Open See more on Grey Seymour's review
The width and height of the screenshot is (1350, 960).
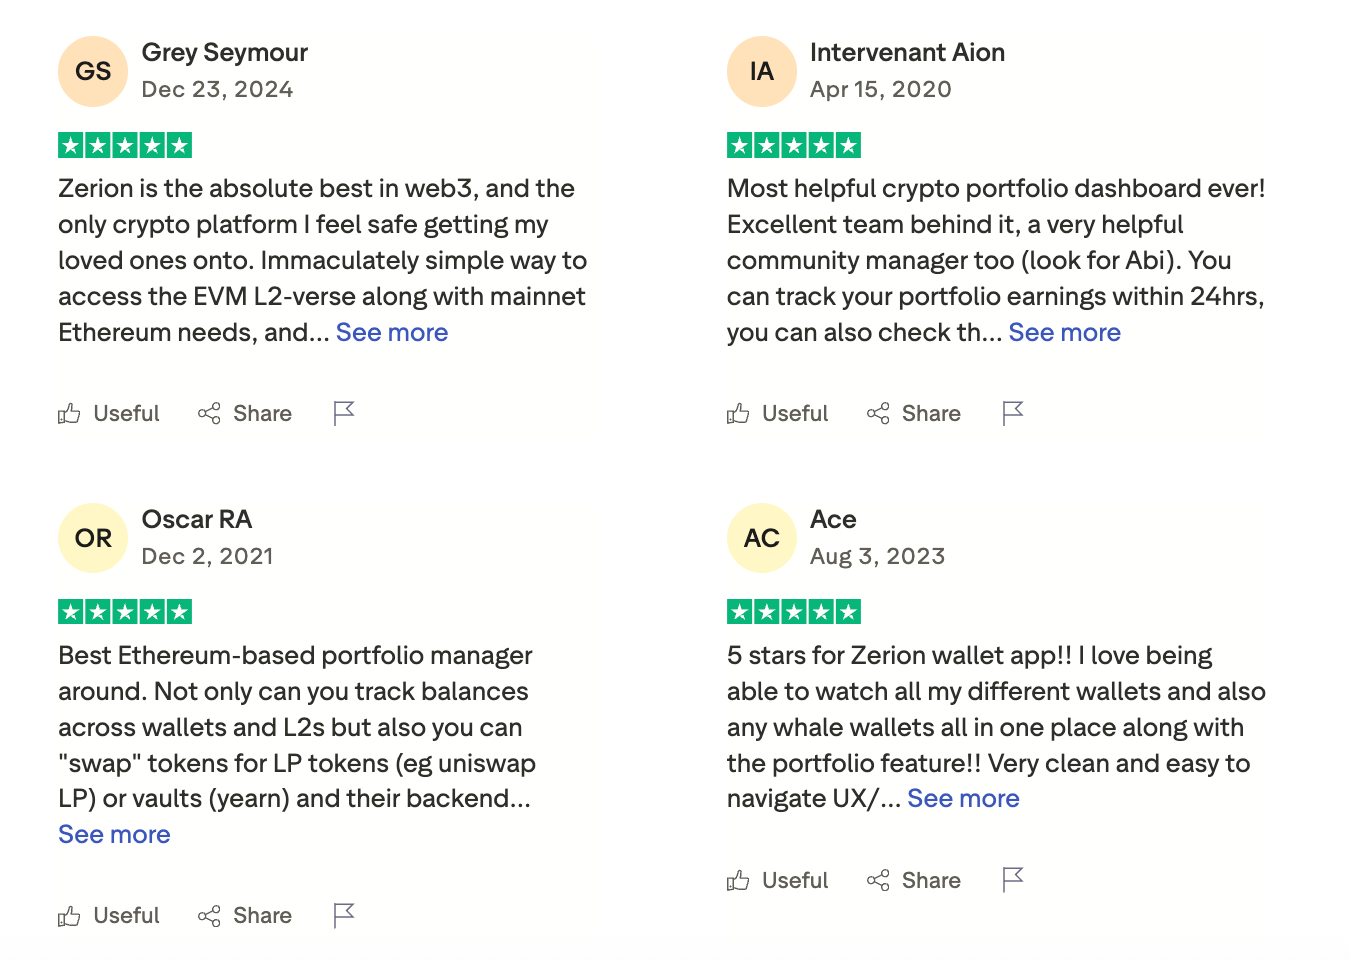coord(391,332)
